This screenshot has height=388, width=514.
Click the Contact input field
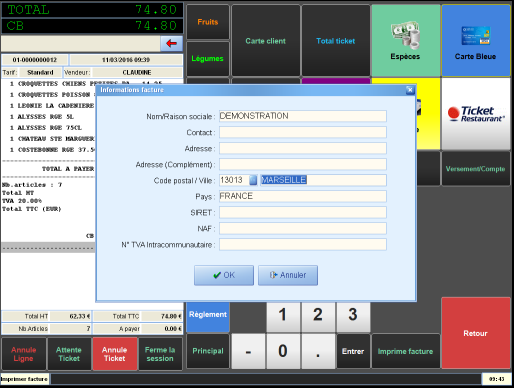click(x=303, y=132)
